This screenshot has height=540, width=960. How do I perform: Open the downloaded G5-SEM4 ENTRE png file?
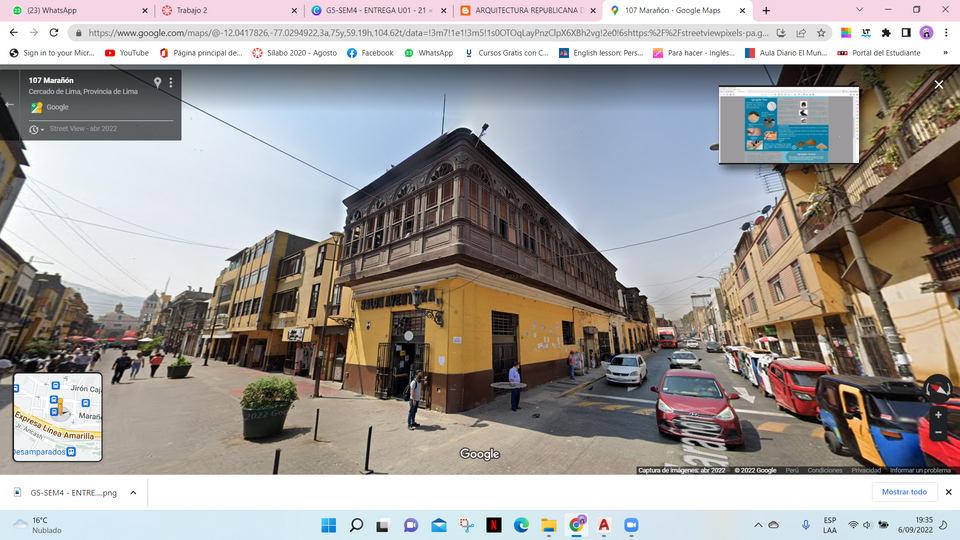(66, 492)
